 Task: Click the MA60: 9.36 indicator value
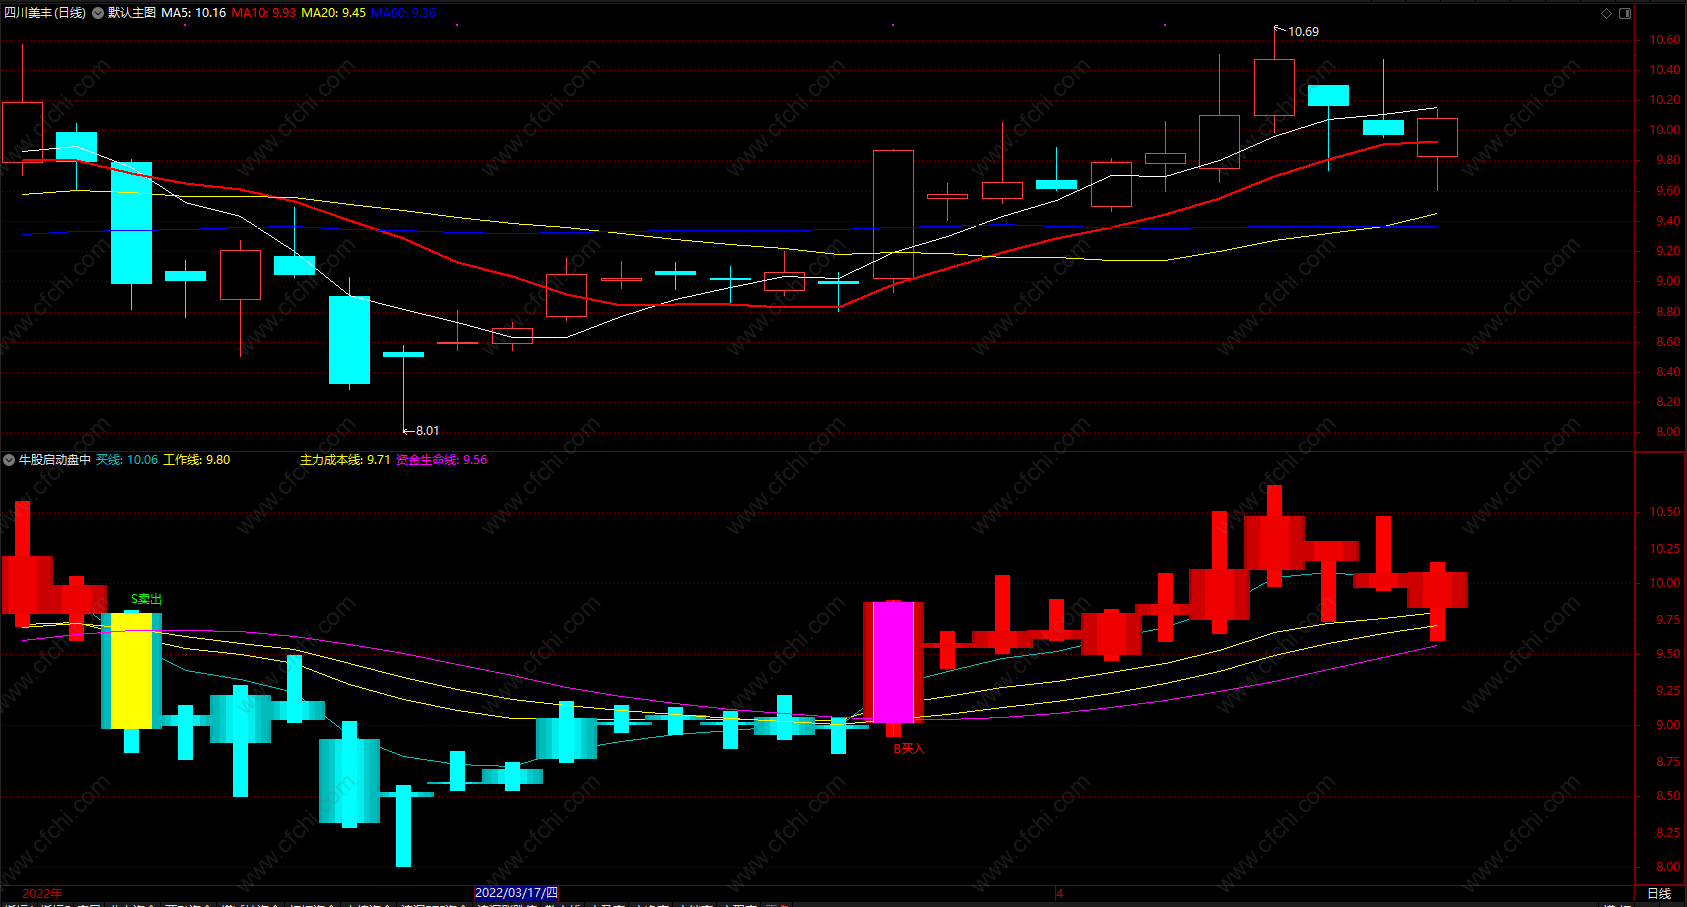[404, 13]
